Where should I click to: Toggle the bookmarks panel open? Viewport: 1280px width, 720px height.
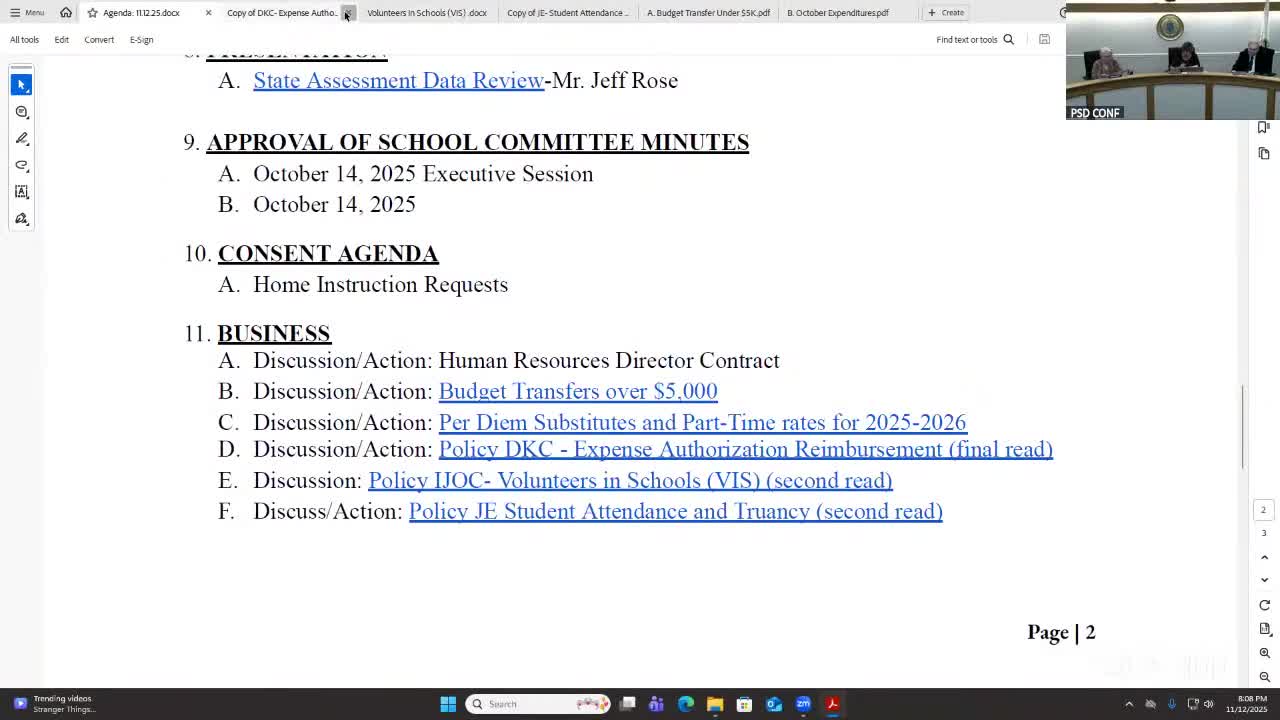pyautogui.click(x=1263, y=127)
